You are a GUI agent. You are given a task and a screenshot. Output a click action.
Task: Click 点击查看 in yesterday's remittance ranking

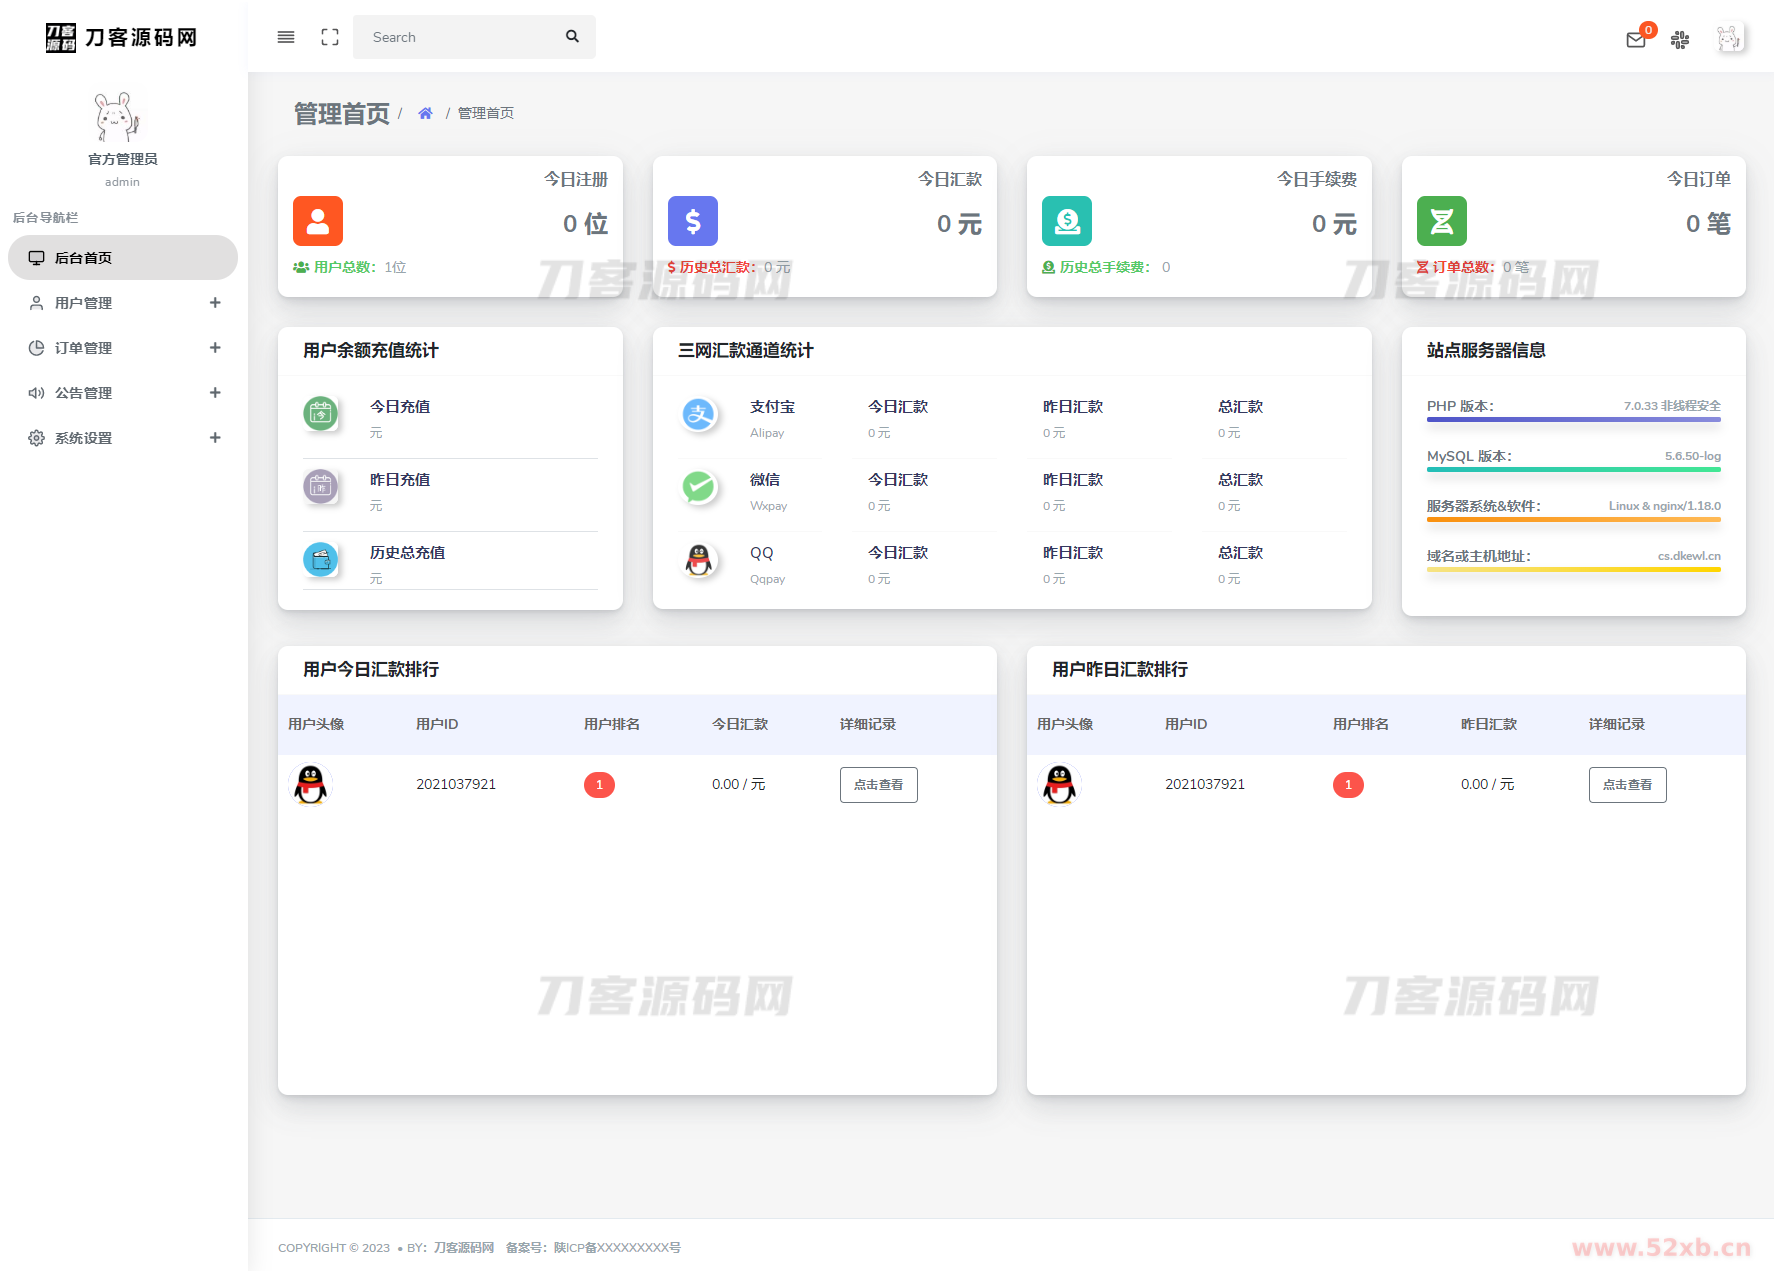1627,785
